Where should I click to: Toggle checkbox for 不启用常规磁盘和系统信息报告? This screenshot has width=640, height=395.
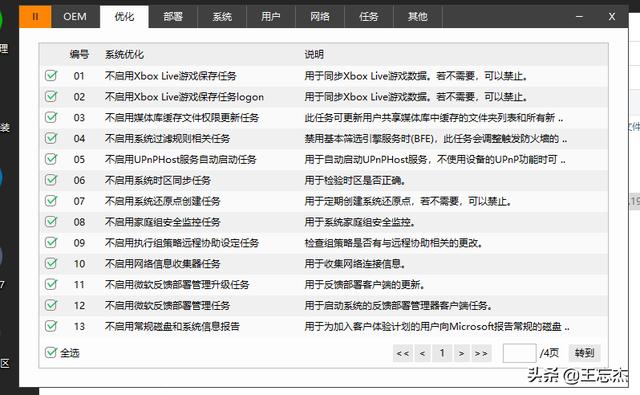[x=51, y=326]
